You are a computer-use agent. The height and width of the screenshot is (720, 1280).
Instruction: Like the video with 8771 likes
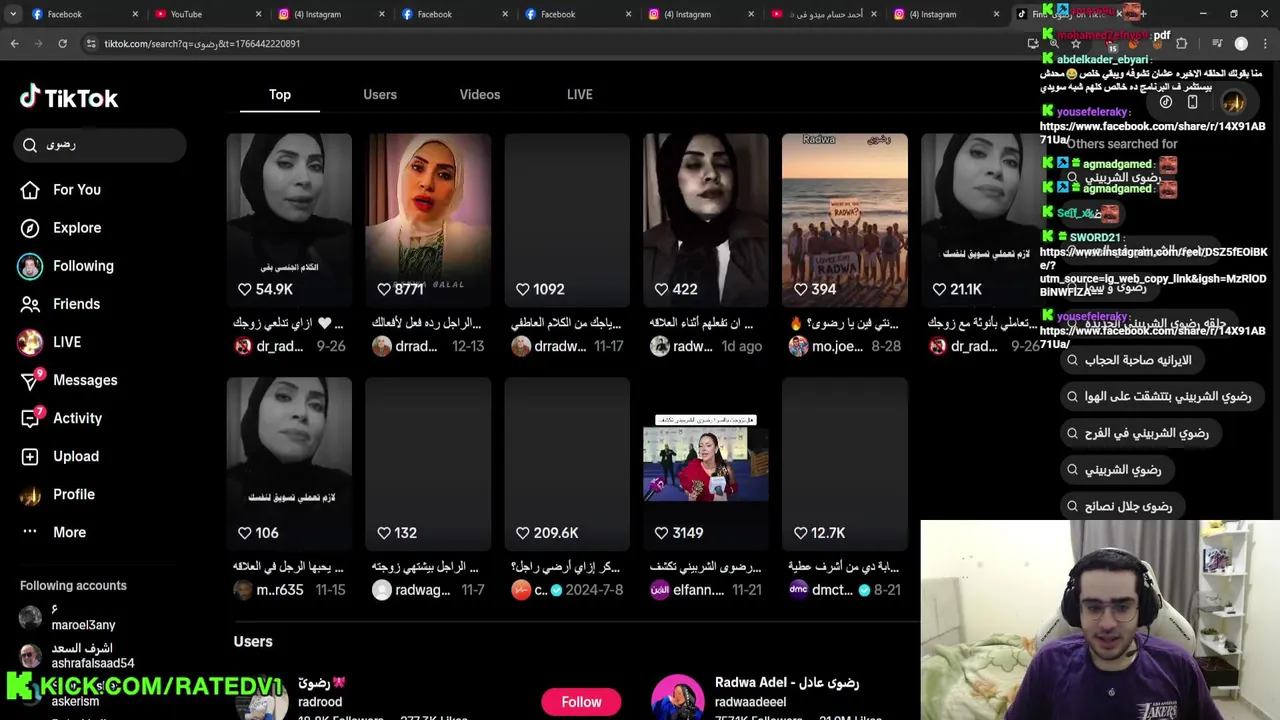coord(383,289)
